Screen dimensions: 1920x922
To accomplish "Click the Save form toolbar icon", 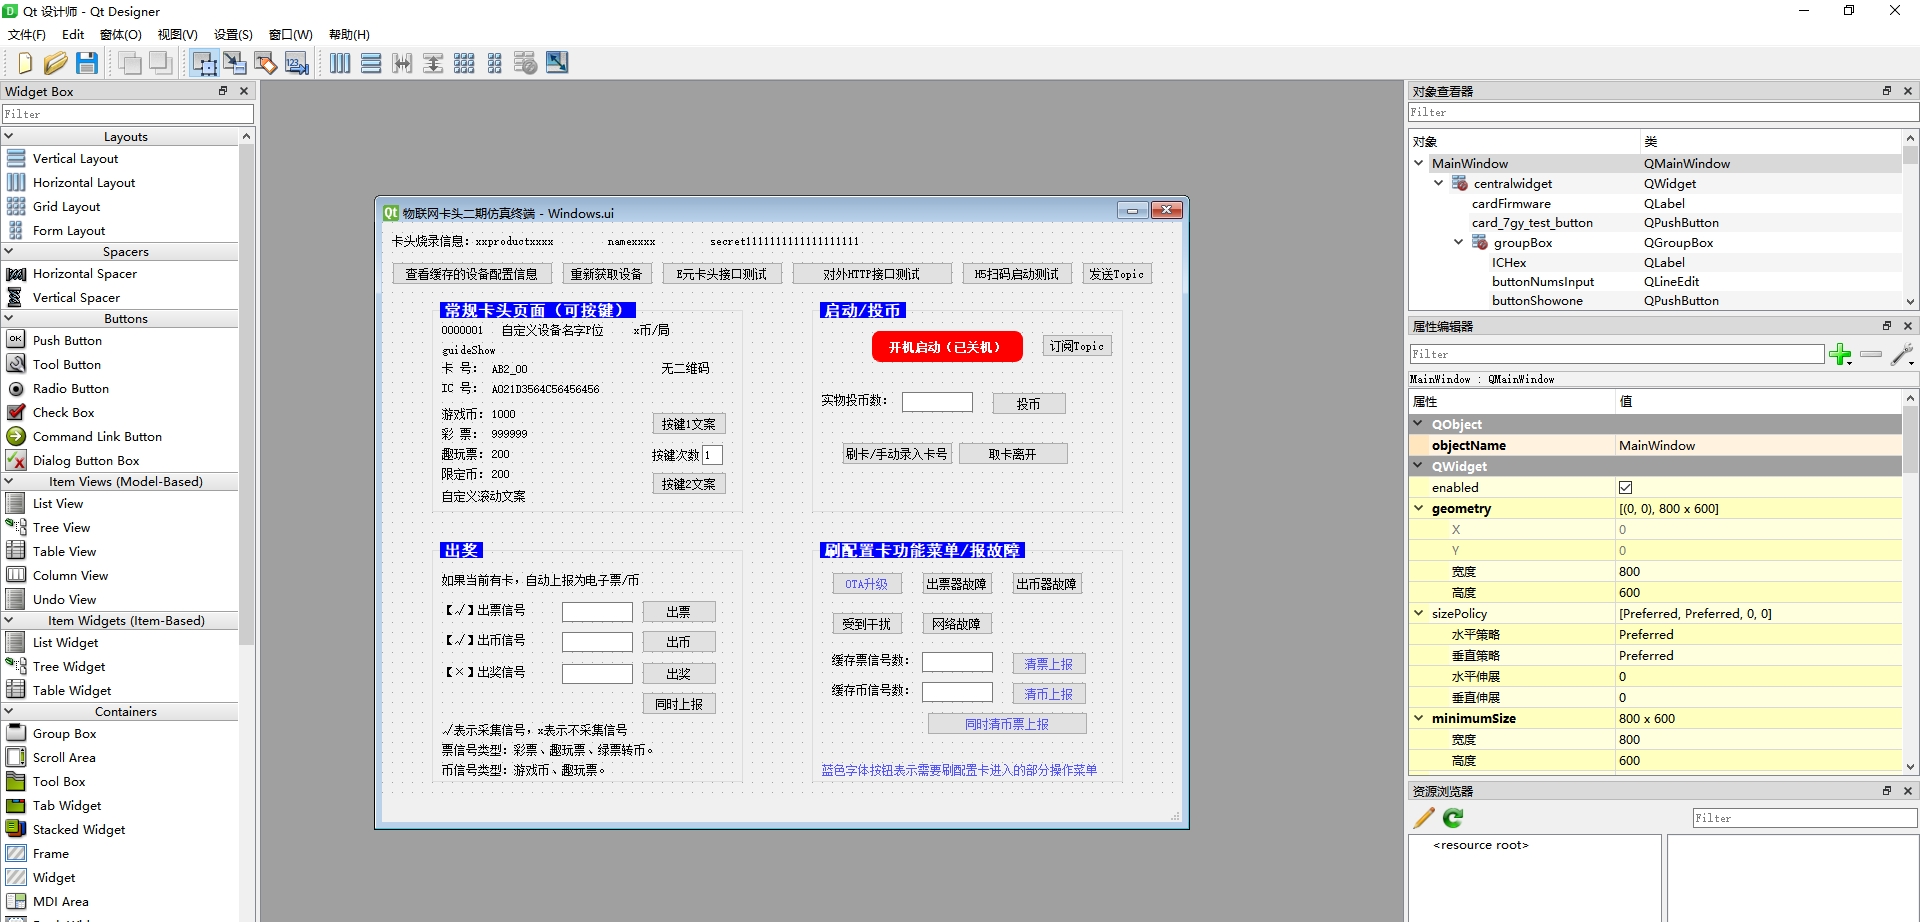I will pyautogui.click(x=87, y=63).
